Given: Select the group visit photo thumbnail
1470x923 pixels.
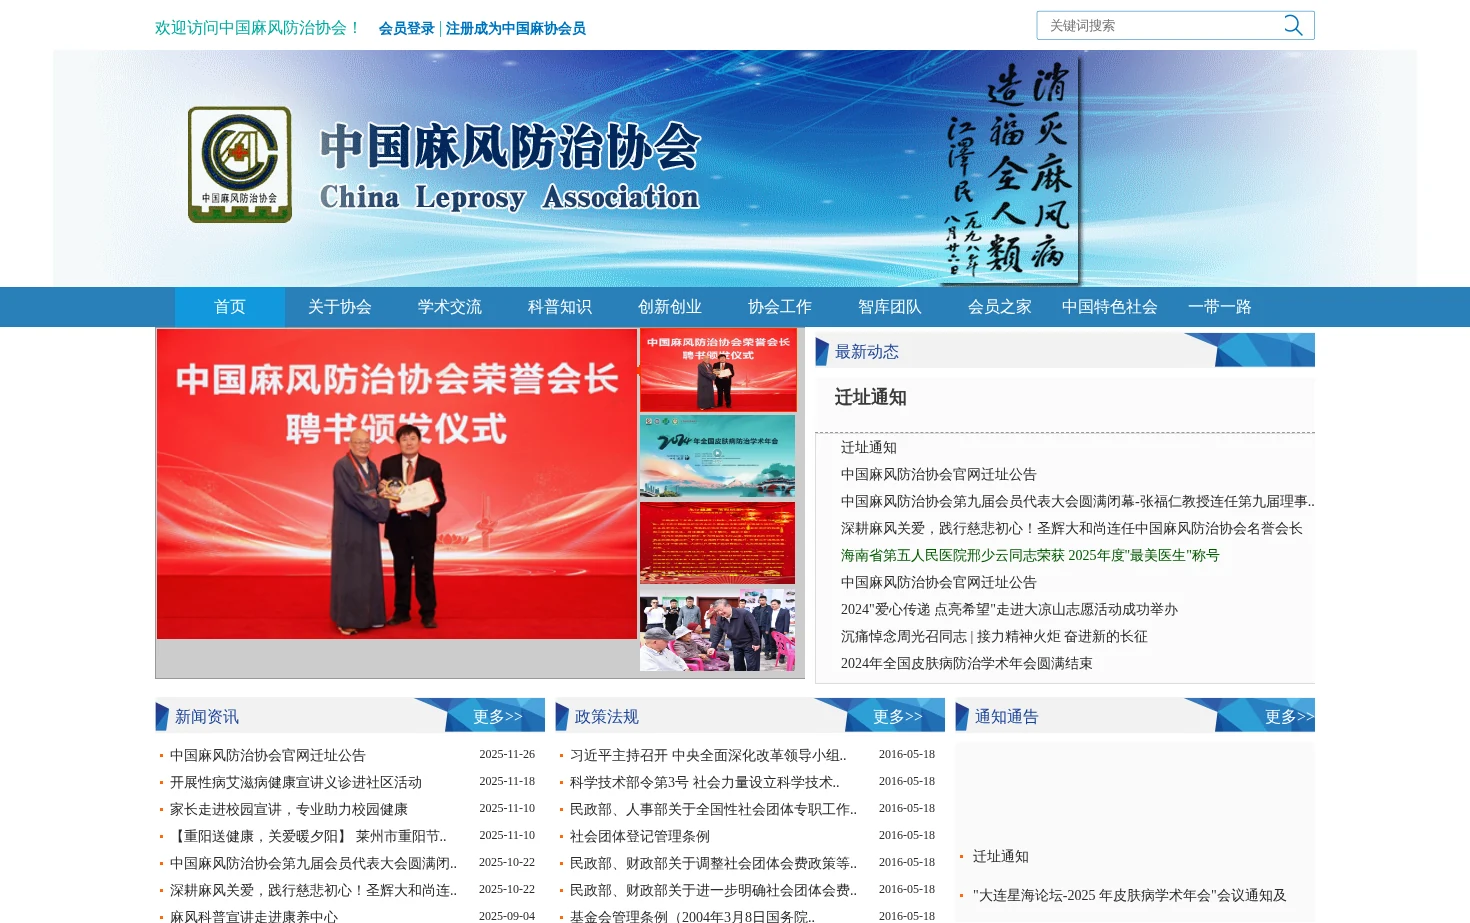Looking at the screenshot, I should [x=718, y=629].
